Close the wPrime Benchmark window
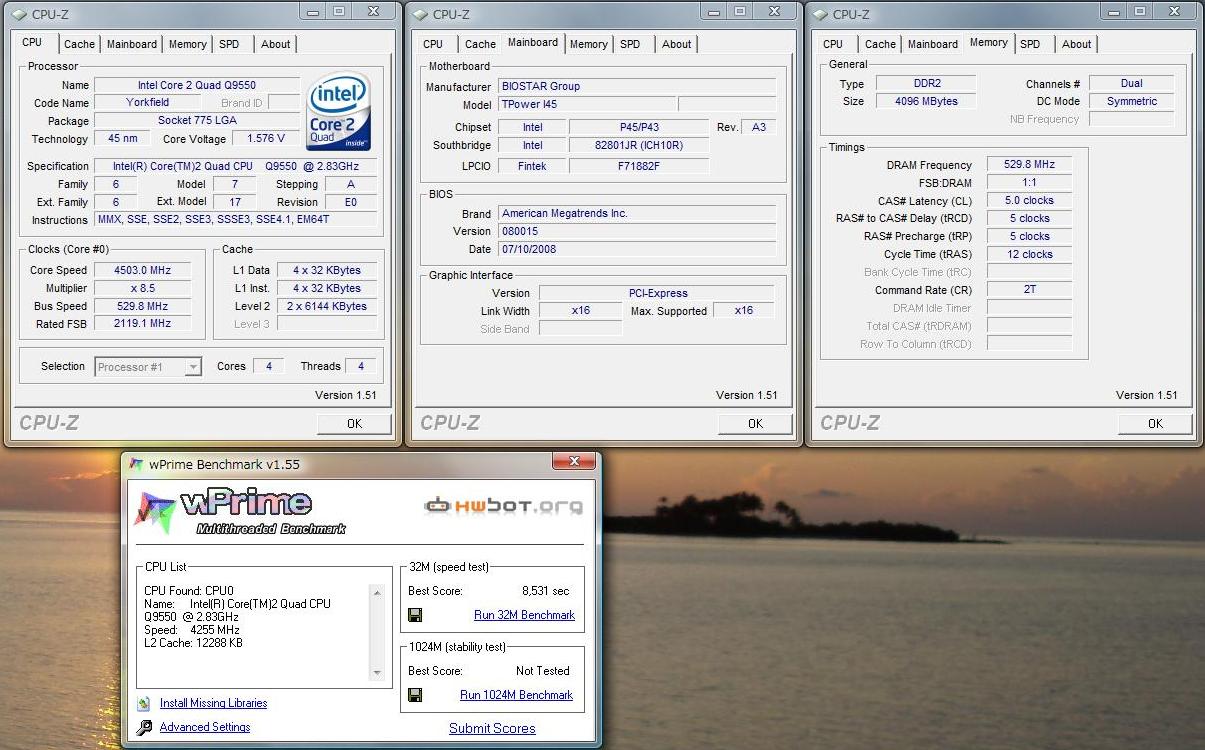The width and height of the screenshot is (1205, 750). click(574, 461)
